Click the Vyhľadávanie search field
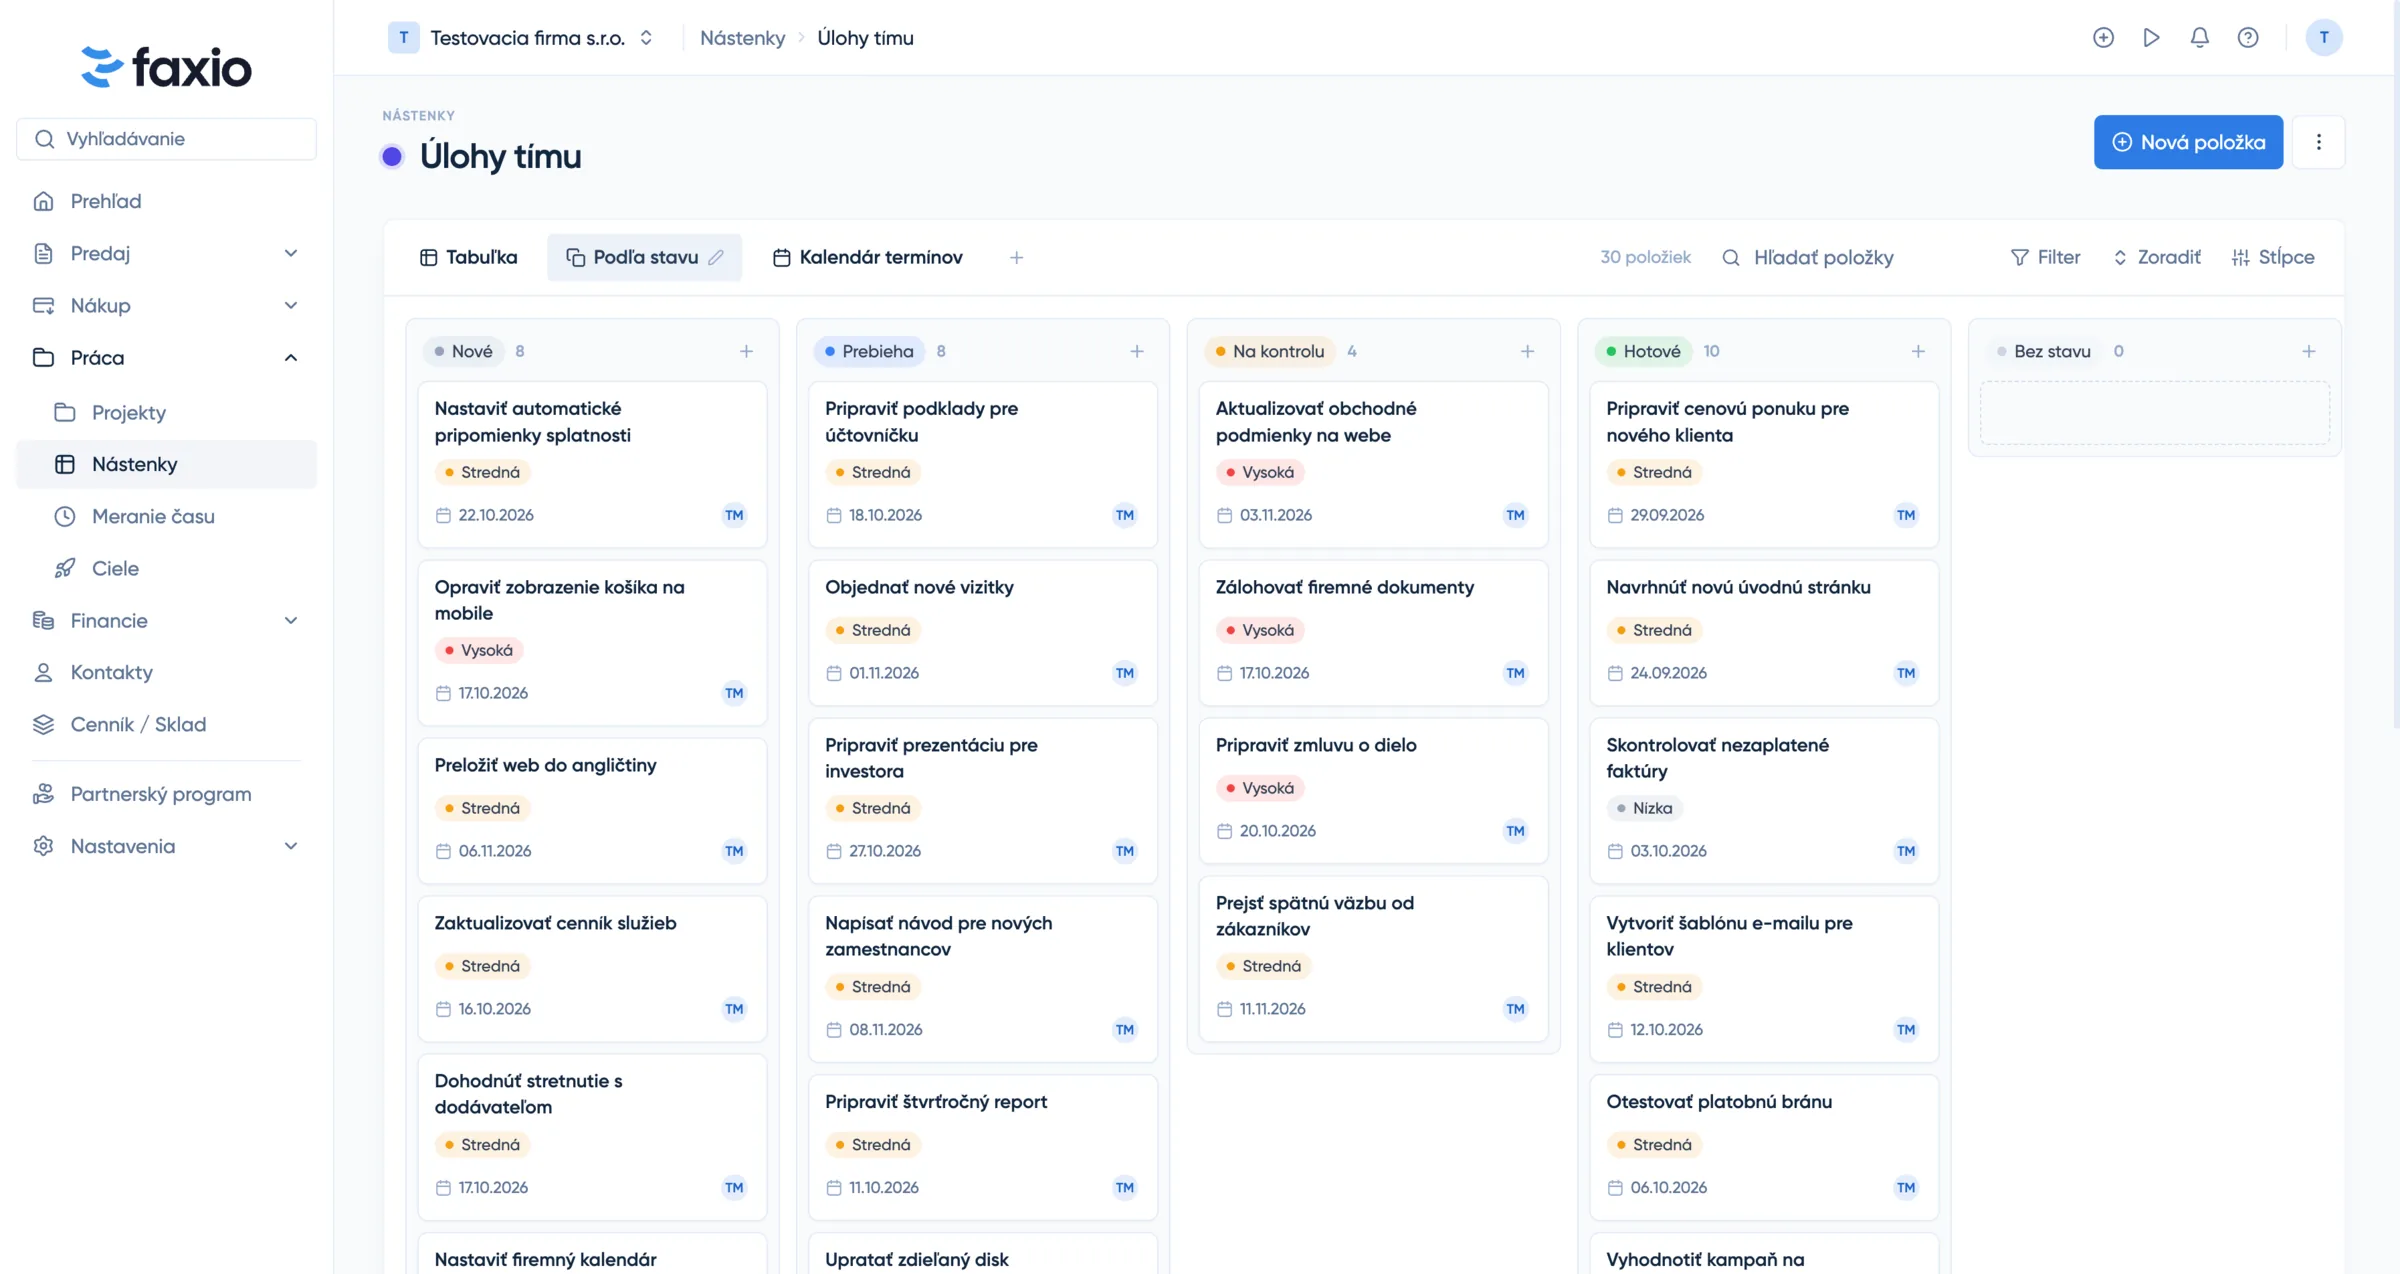 [166, 139]
